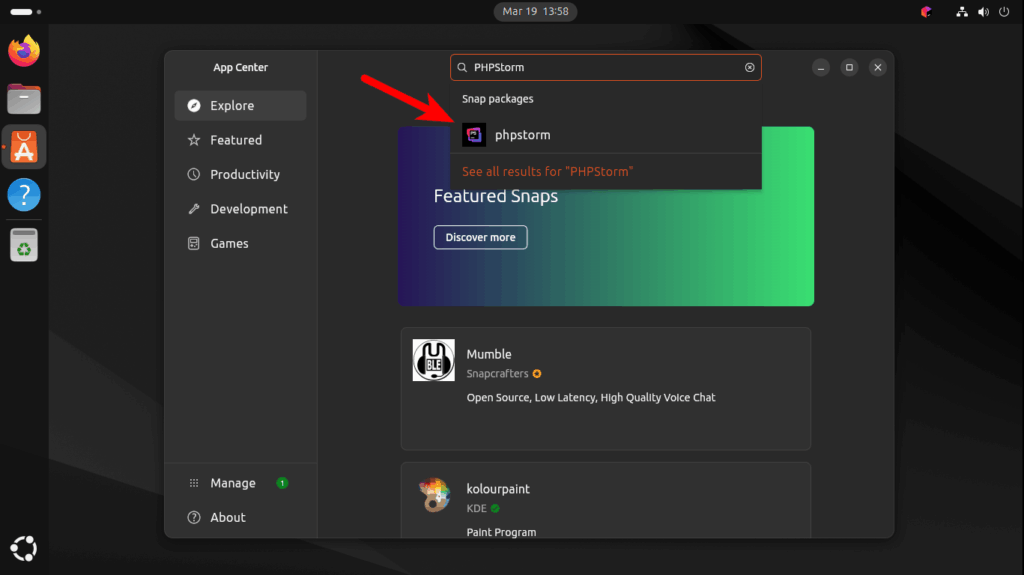Close the App Center window

pos(878,67)
